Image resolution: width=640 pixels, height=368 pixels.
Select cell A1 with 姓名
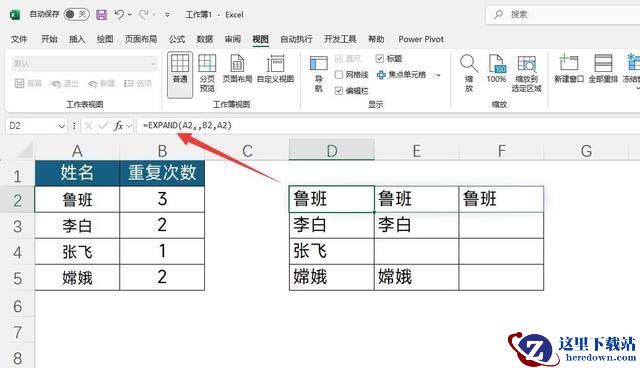point(77,173)
